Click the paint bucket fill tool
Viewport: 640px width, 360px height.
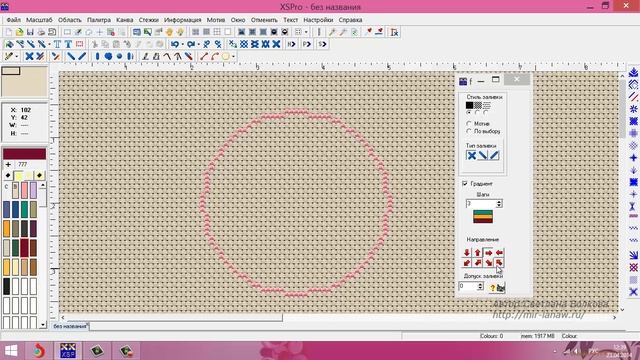coord(9,44)
